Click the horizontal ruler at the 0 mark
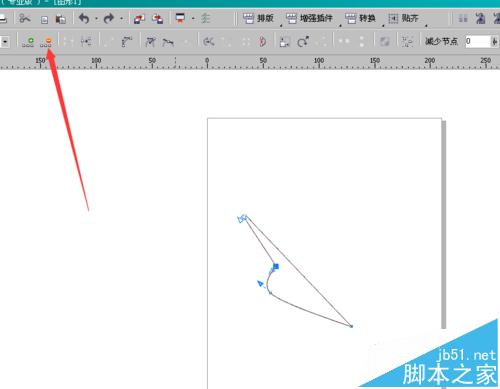This screenshot has width=500, height=389. coord(207,62)
